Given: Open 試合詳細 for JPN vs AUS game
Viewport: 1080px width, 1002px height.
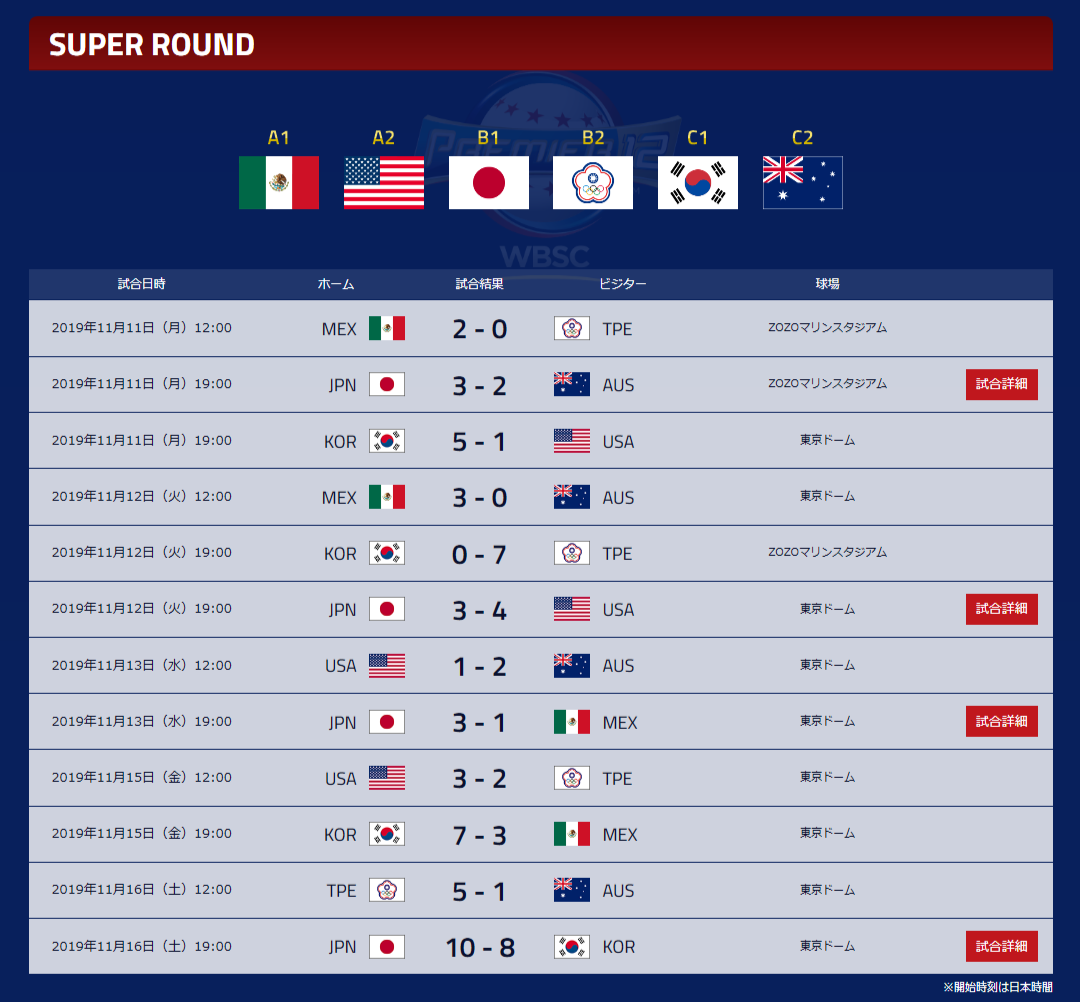Looking at the screenshot, I should pos(1001,384).
